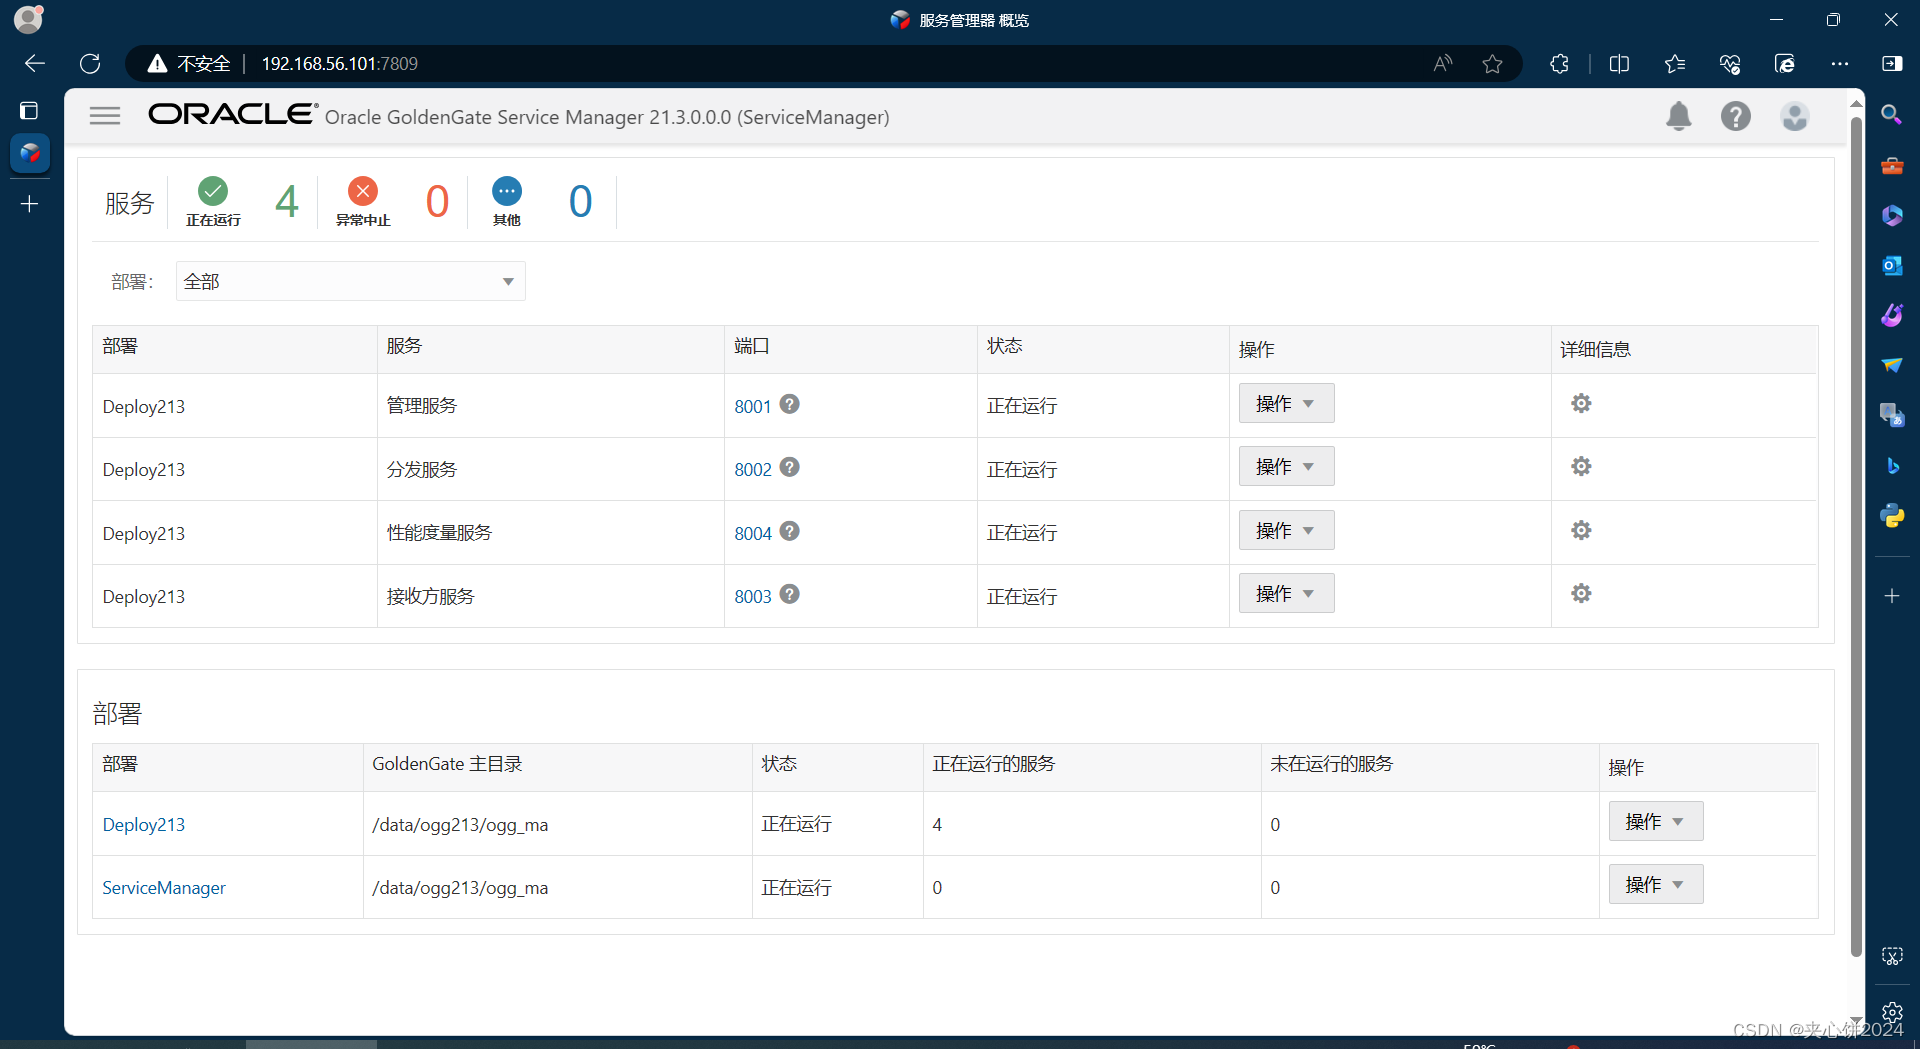Click the help icon next to port 8004
This screenshot has height=1049, width=1920.
click(x=790, y=531)
